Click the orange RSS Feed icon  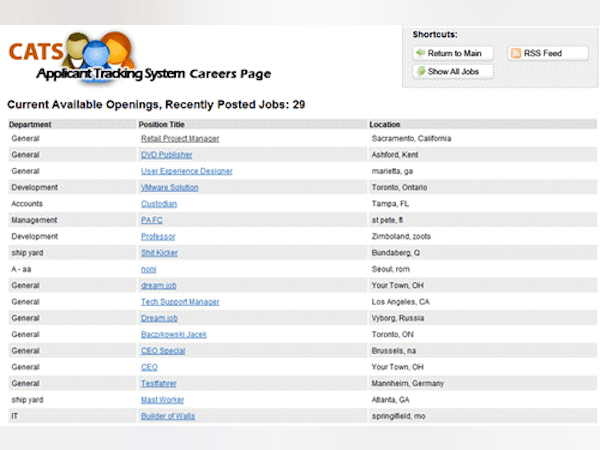[516, 53]
